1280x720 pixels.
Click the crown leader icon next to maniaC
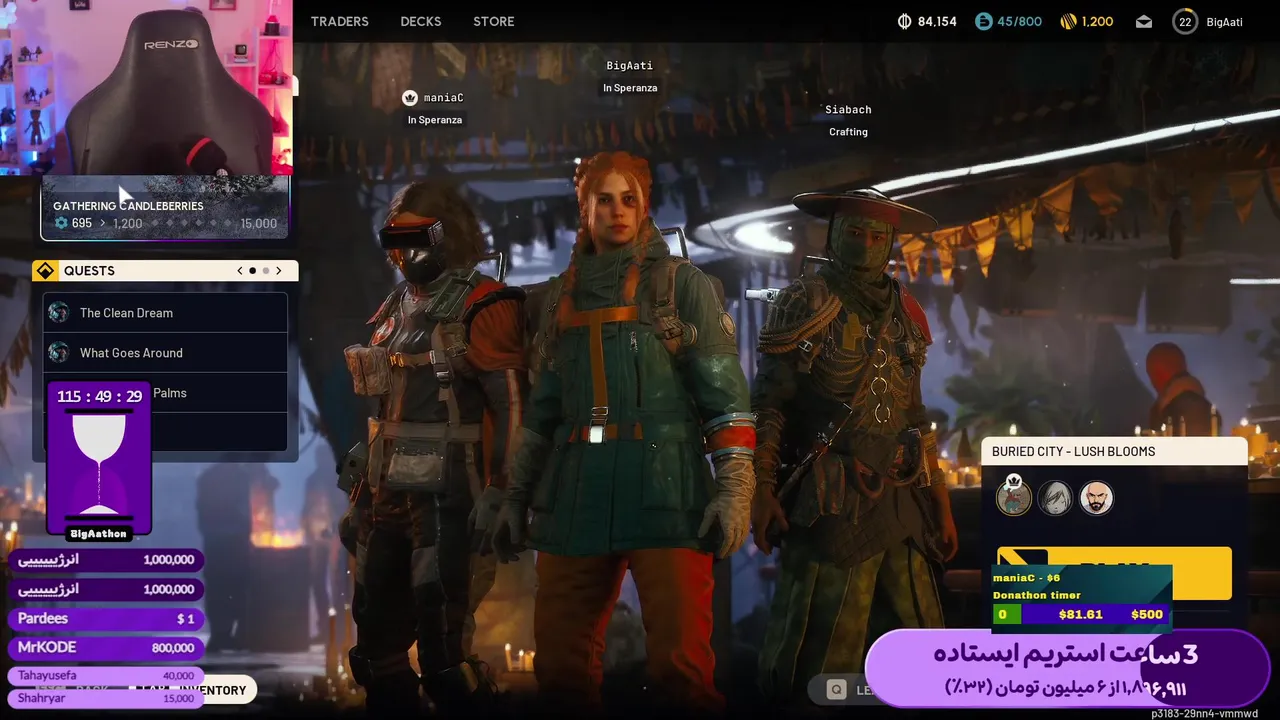point(409,98)
